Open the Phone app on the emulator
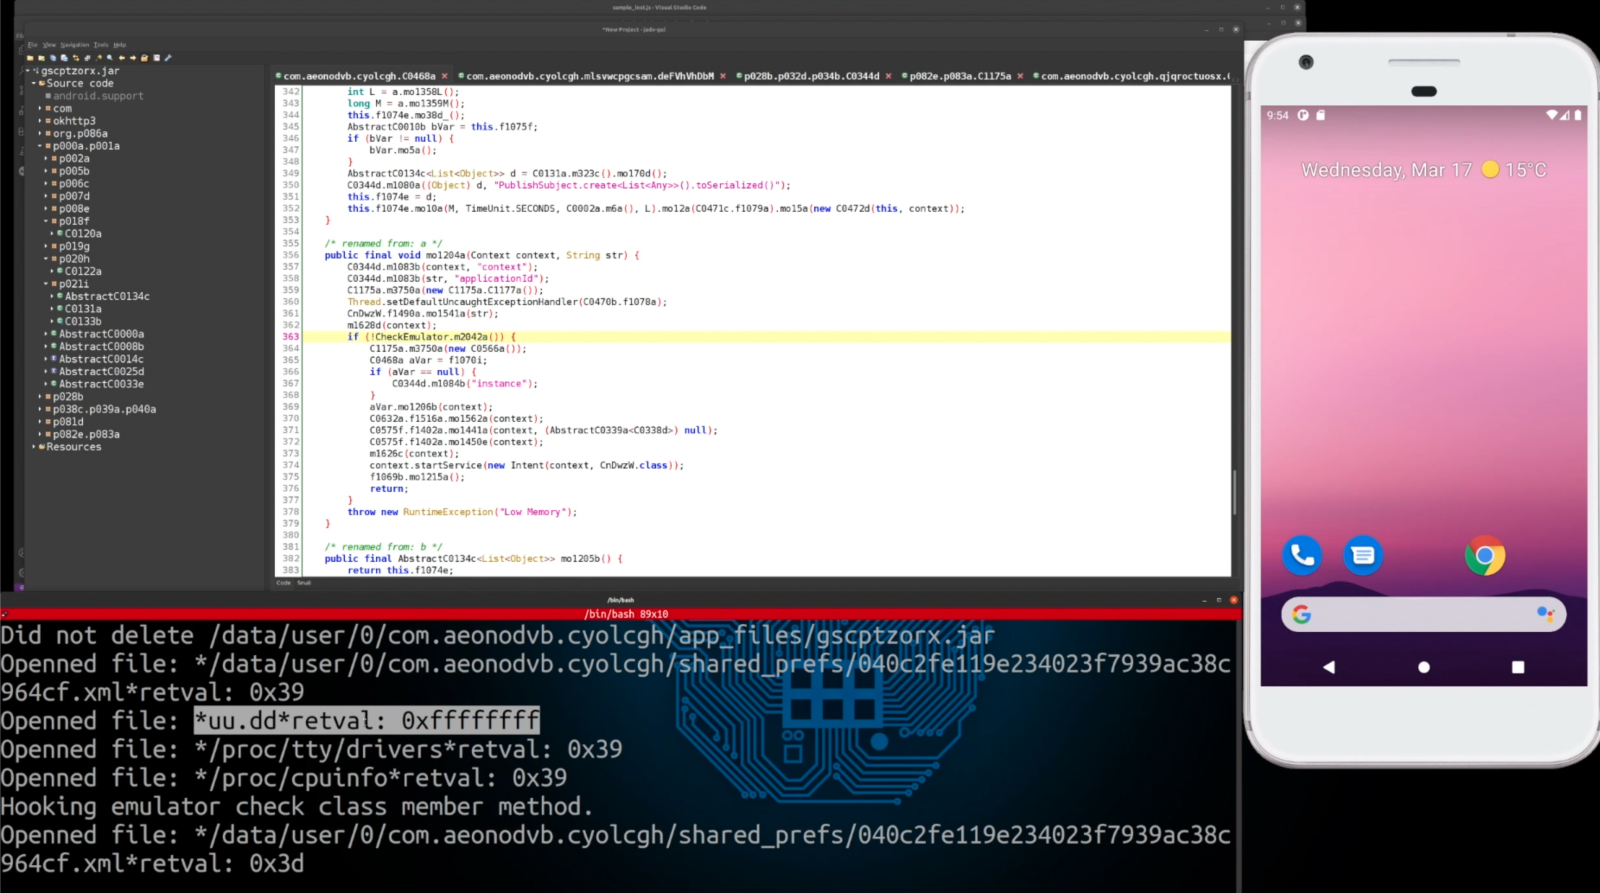1600x893 pixels. pyautogui.click(x=1301, y=555)
